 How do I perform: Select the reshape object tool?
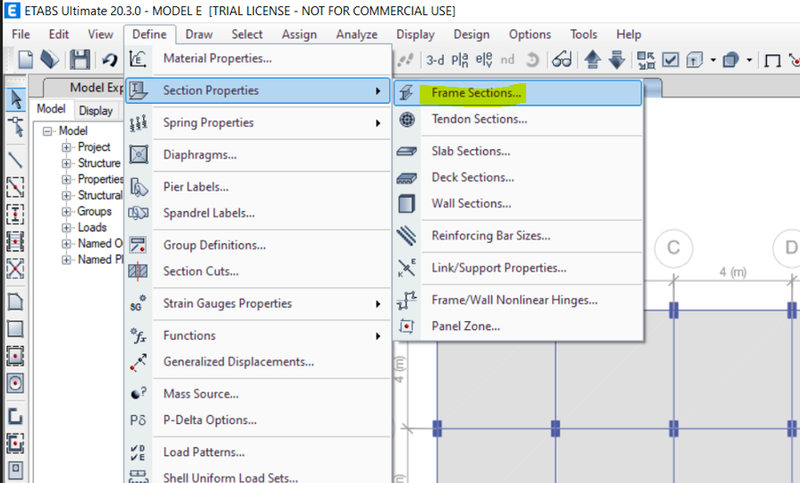16,126
